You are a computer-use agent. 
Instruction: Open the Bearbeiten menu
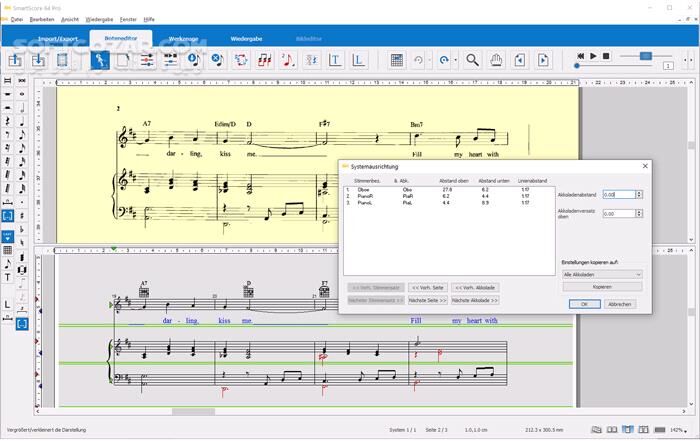tap(42, 20)
